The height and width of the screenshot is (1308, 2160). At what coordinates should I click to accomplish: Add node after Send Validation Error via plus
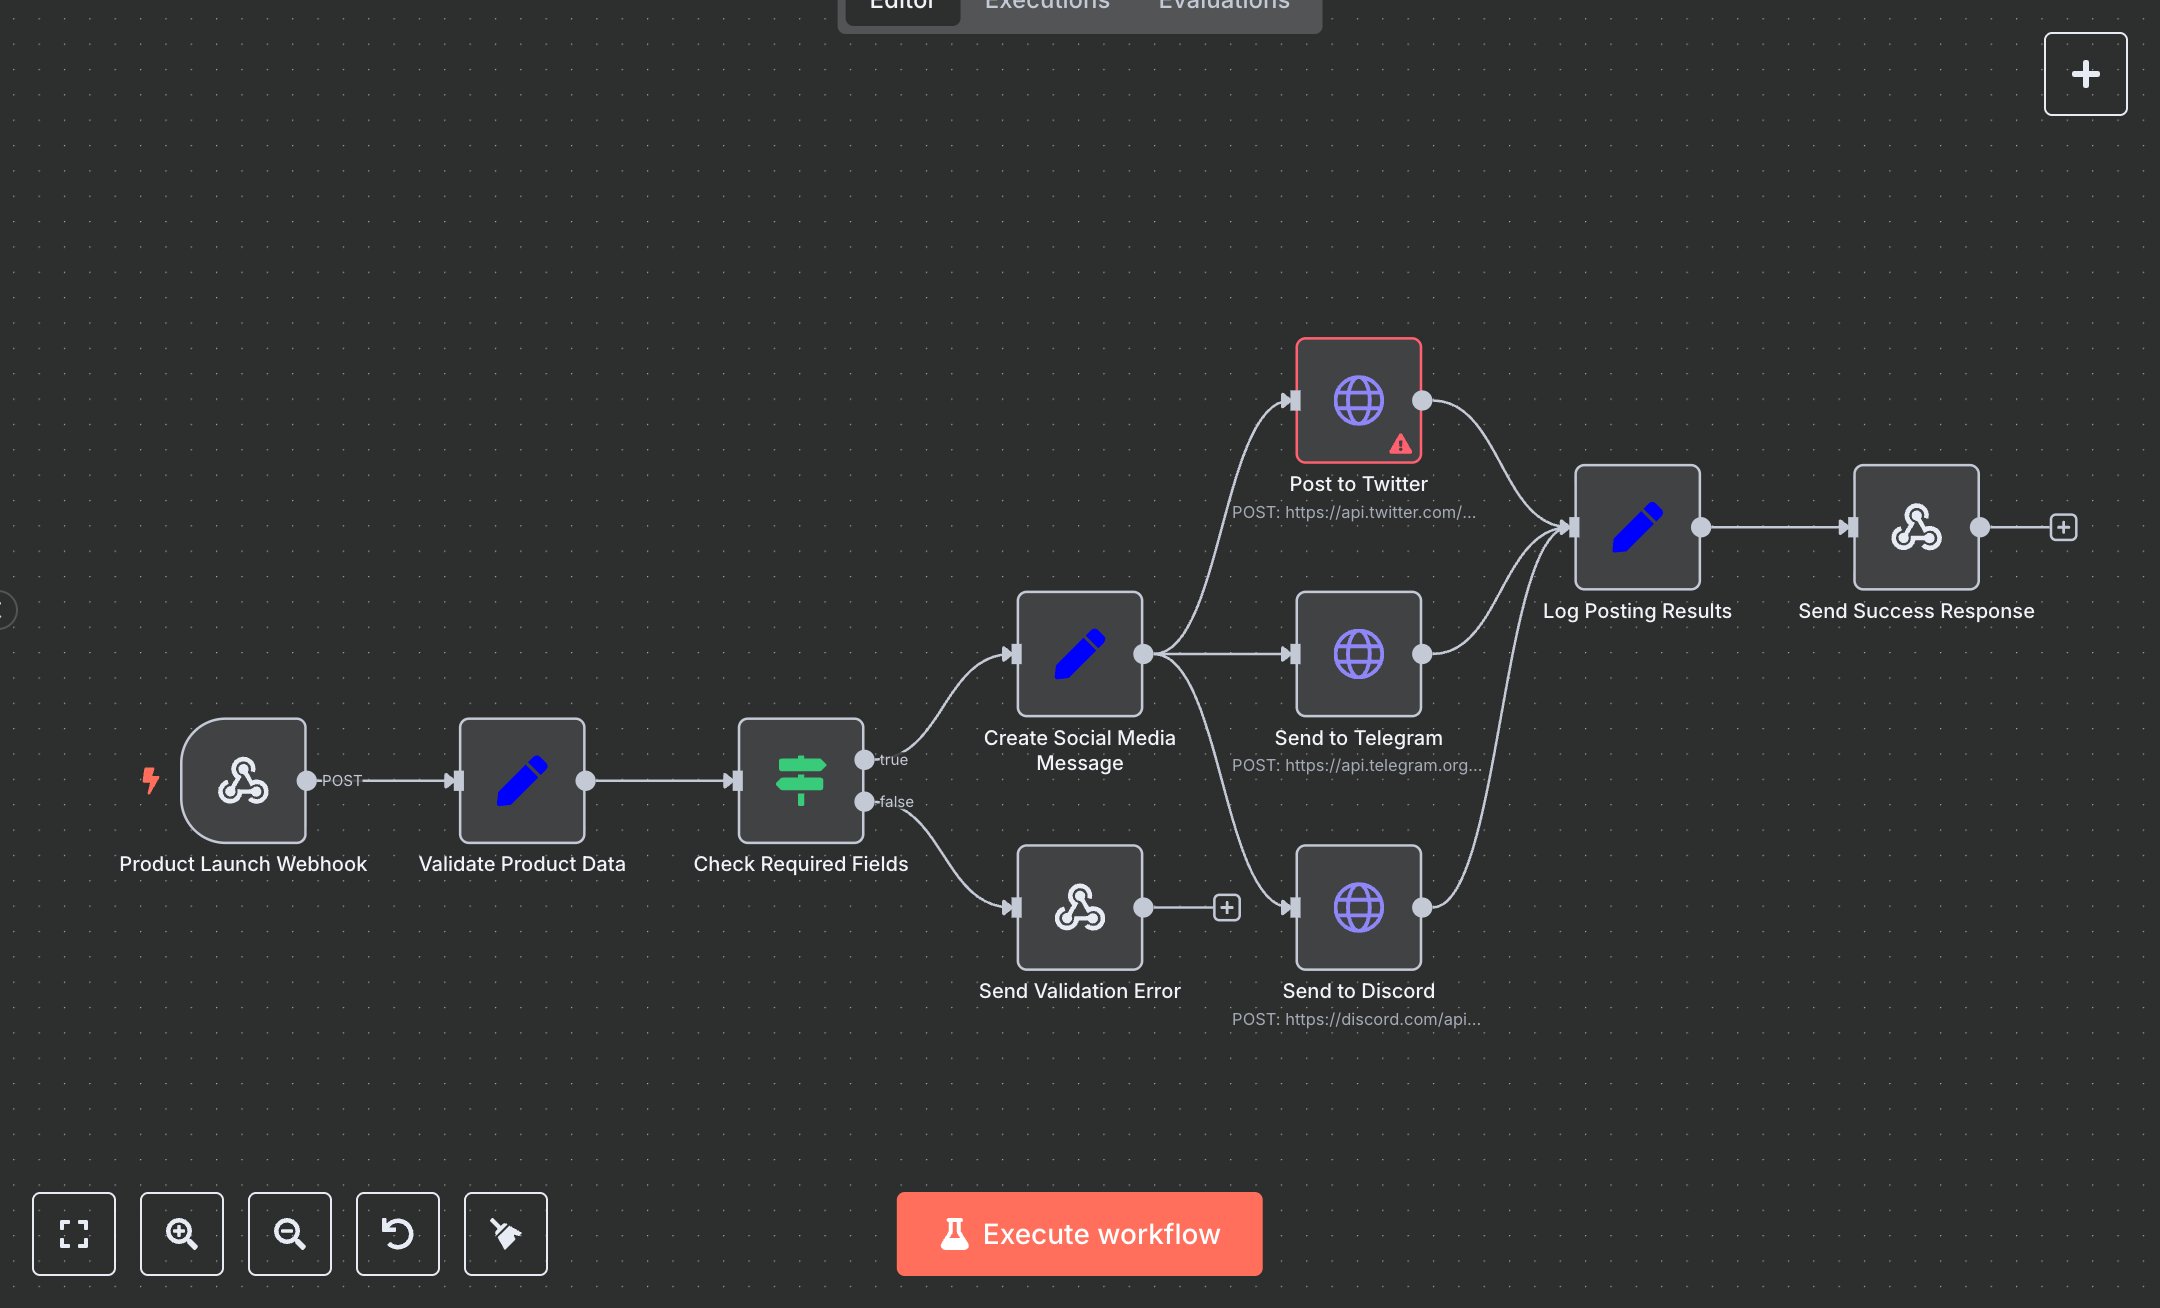[1227, 907]
